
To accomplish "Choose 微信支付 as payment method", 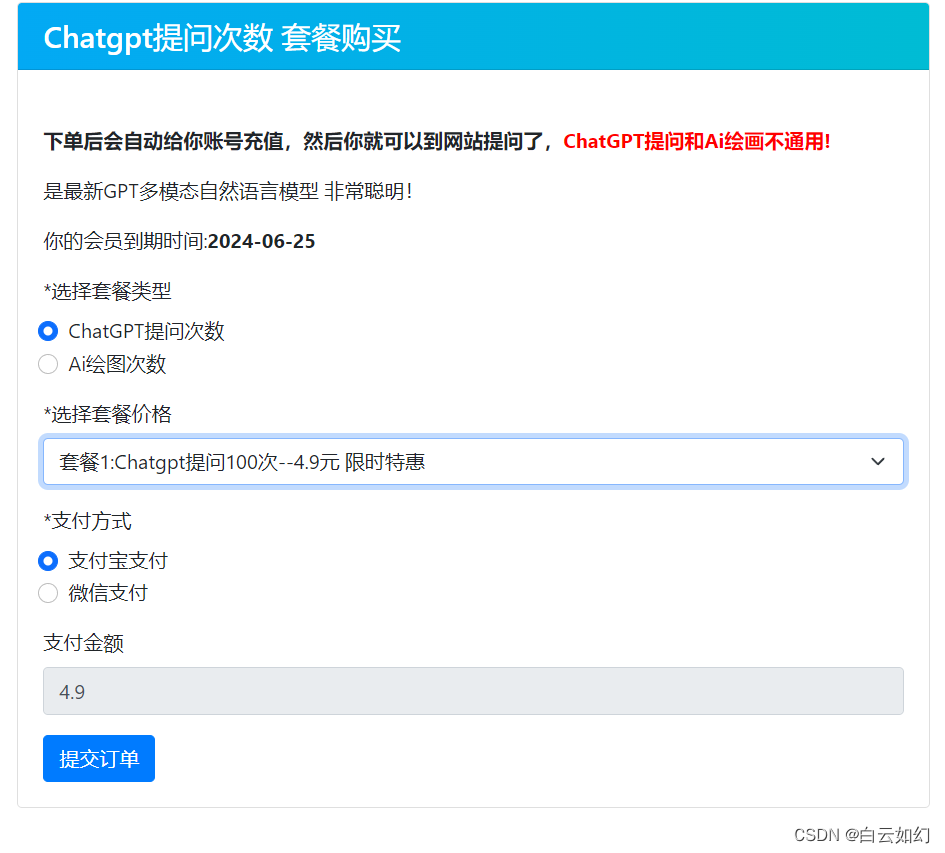I will pos(48,593).
